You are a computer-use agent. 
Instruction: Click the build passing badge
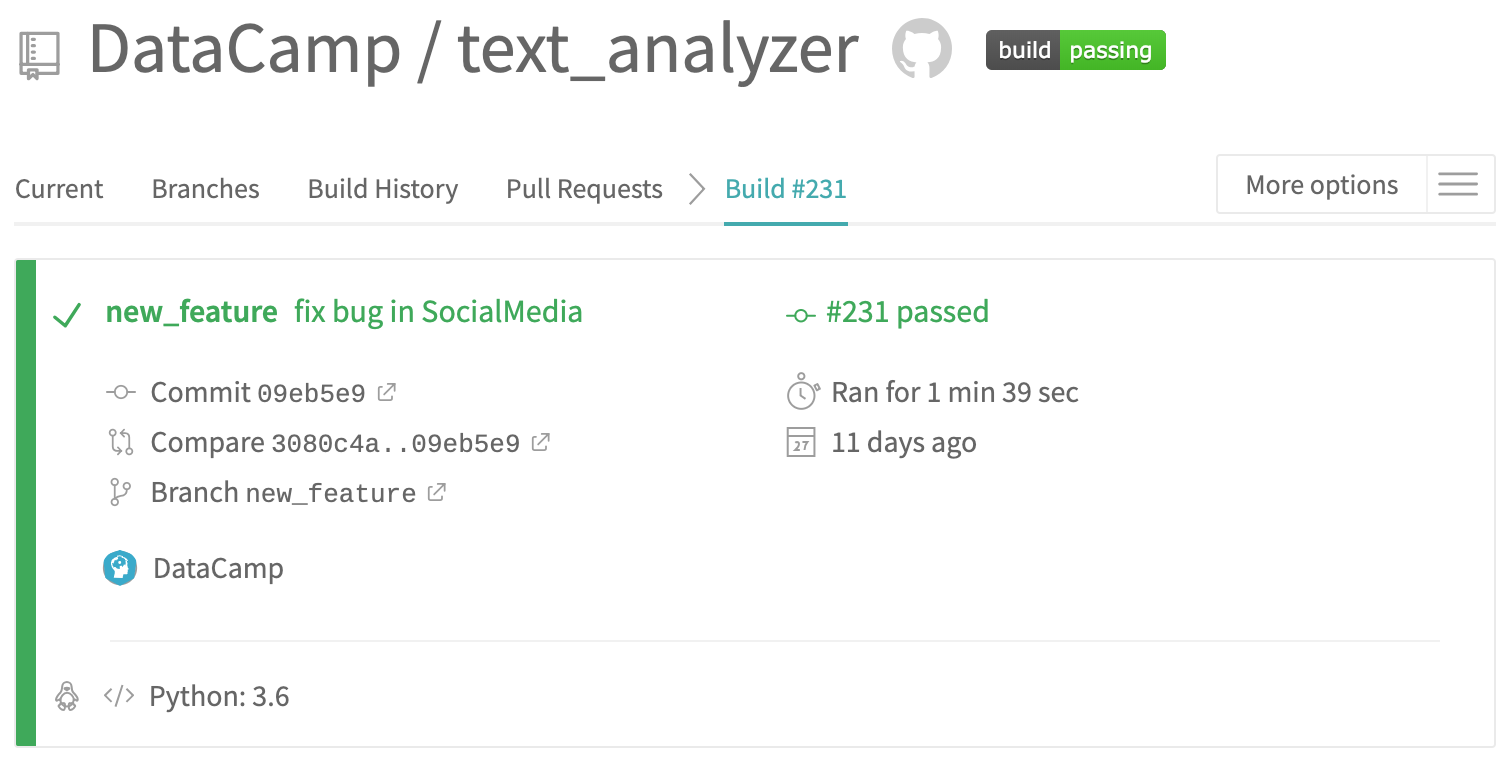pyautogui.click(x=1075, y=50)
